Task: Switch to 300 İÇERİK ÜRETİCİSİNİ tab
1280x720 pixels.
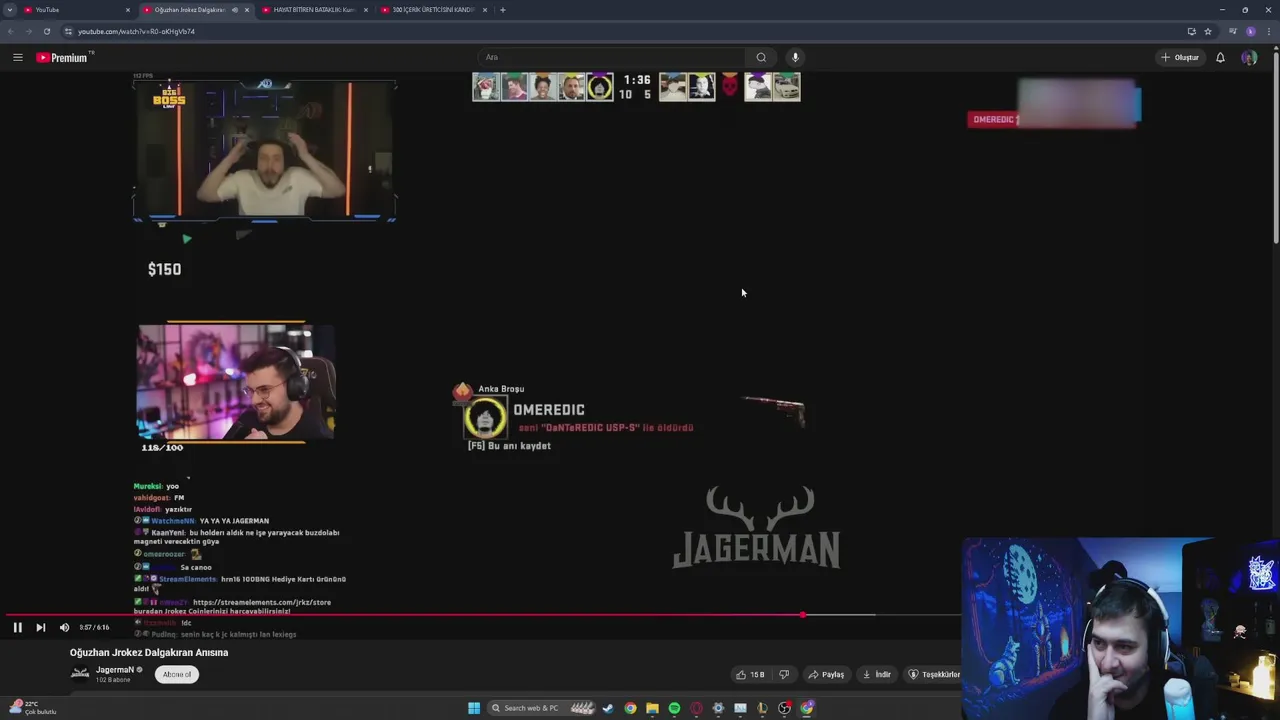Action: tap(432, 10)
